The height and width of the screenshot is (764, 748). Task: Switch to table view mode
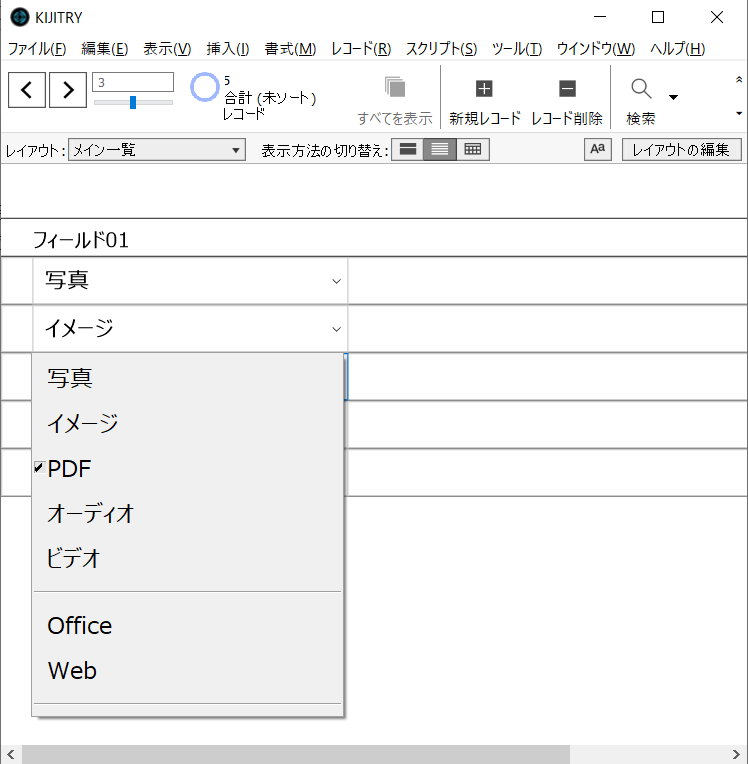tap(472, 150)
